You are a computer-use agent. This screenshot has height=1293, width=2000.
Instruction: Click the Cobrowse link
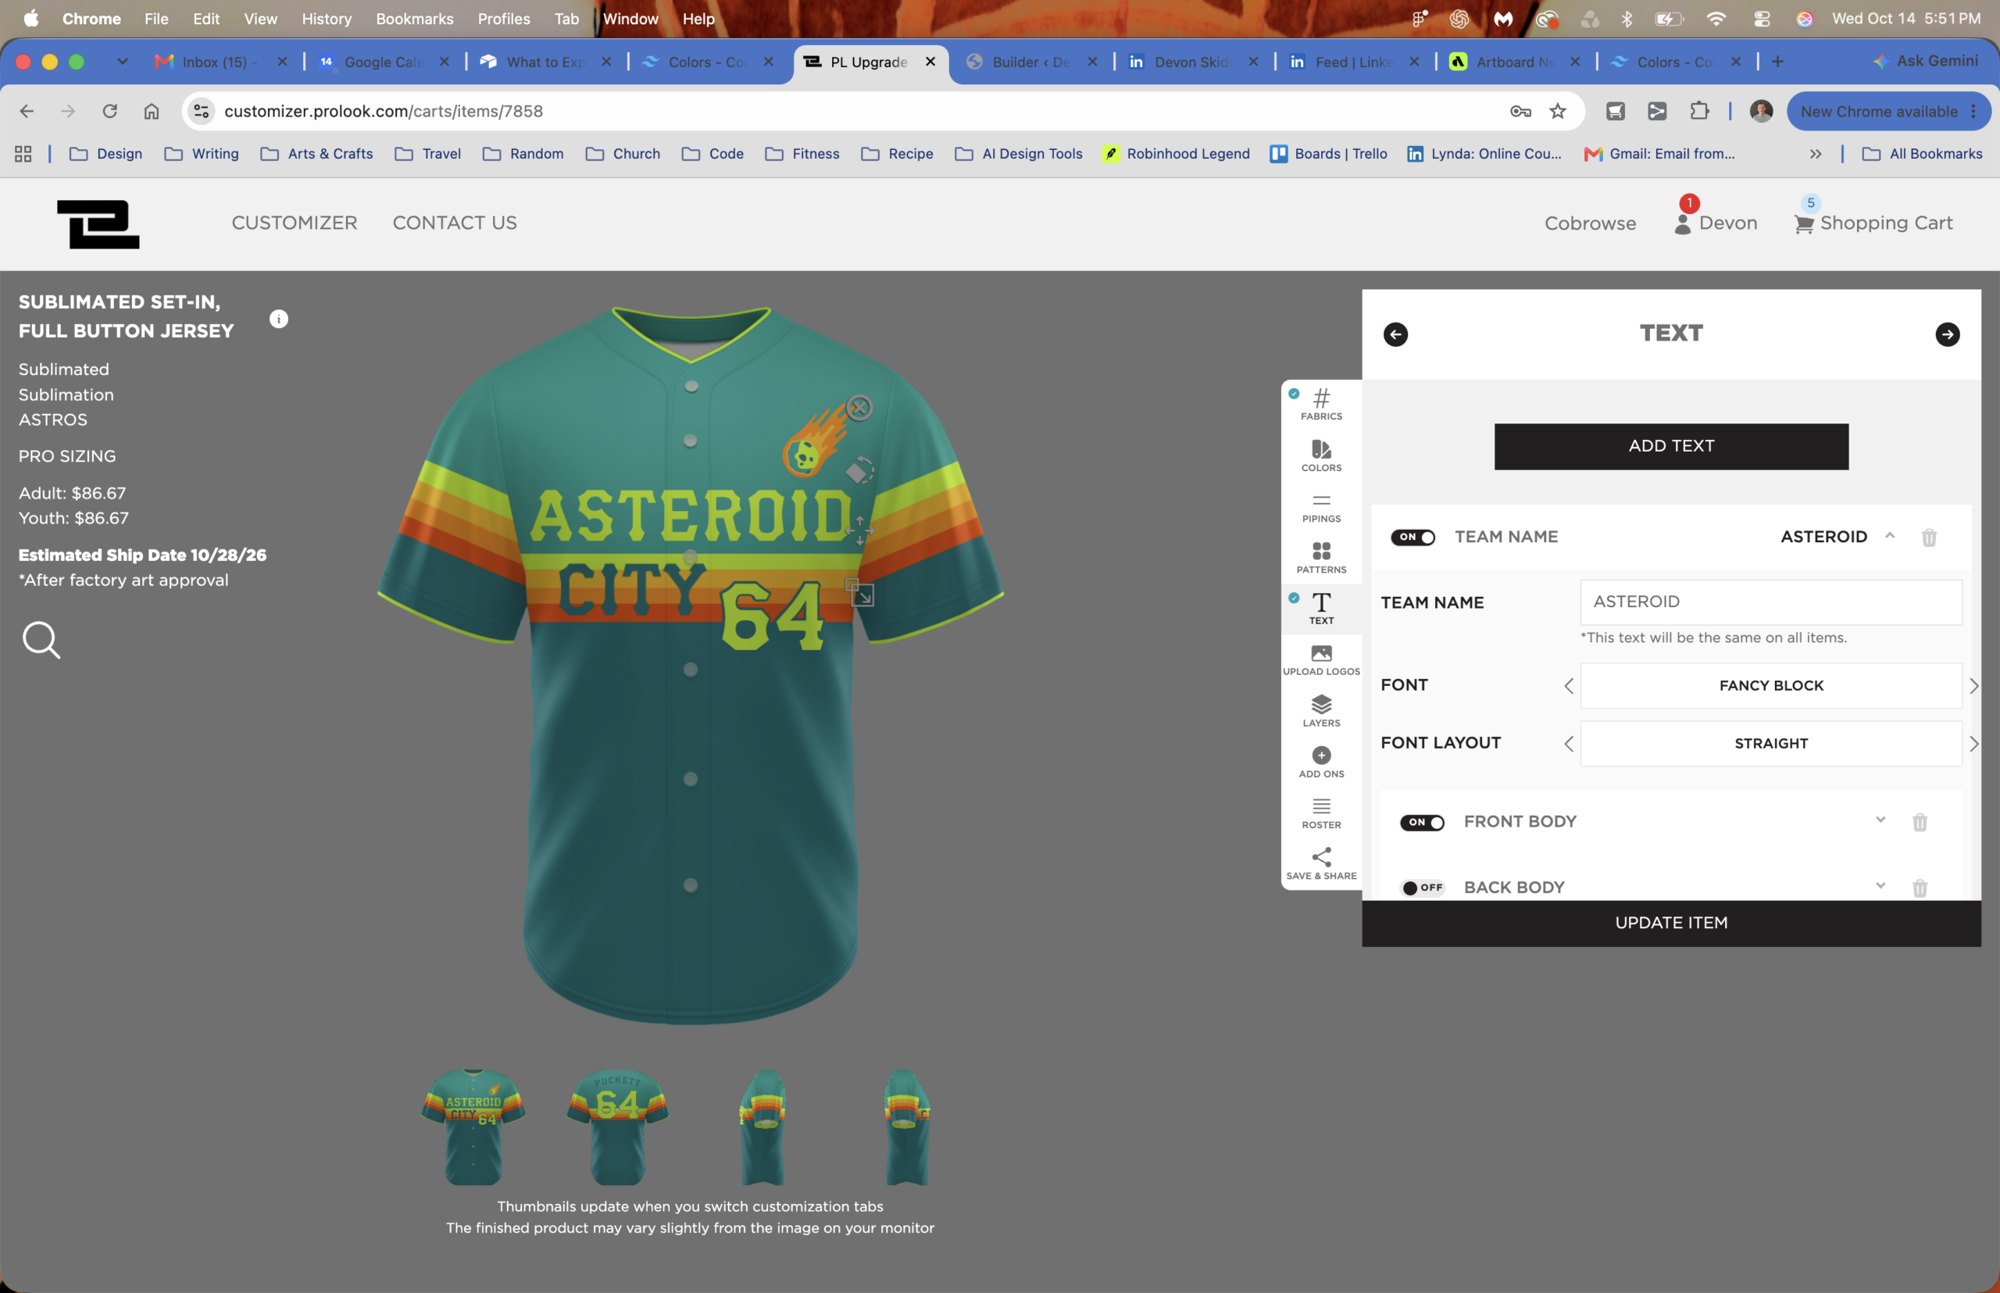[1590, 223]
